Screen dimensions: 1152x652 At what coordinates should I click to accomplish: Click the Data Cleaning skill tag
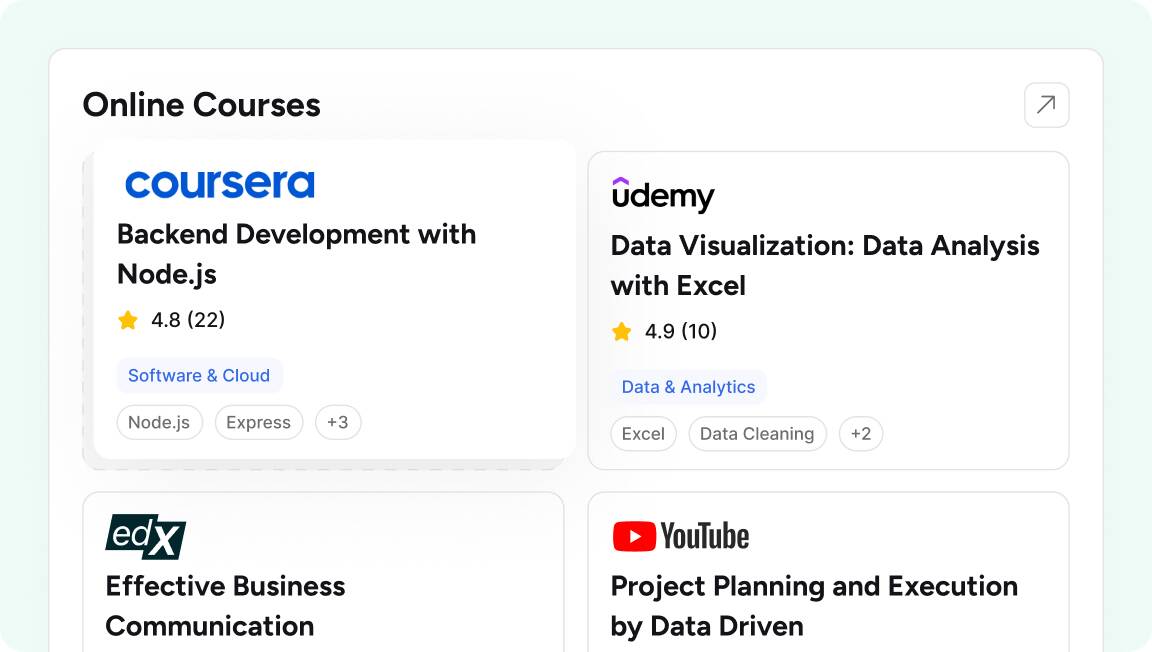tap(757, 434)
